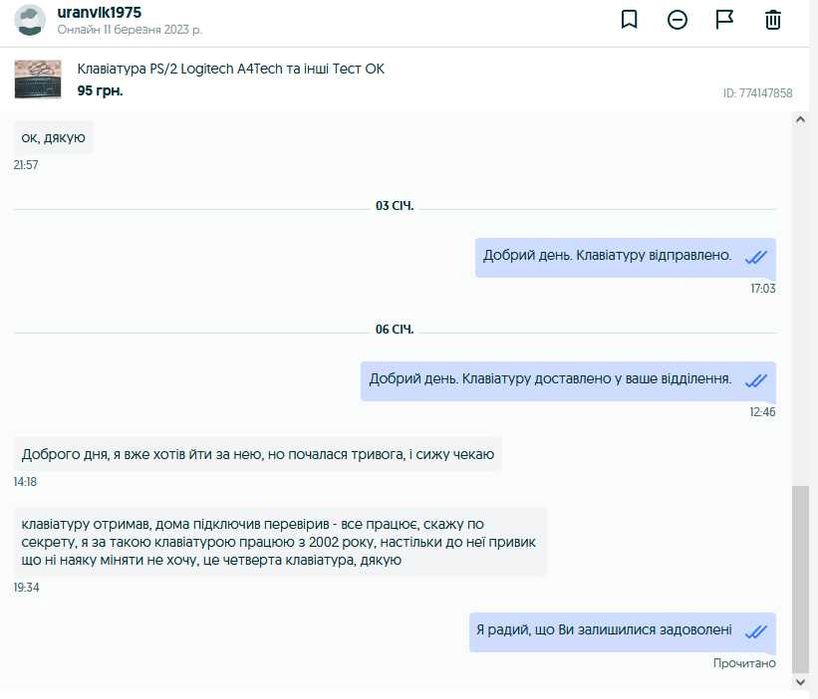Click the 95 грн. price label
This screenshot has width=818, height=699.
(x=100, y=90)
